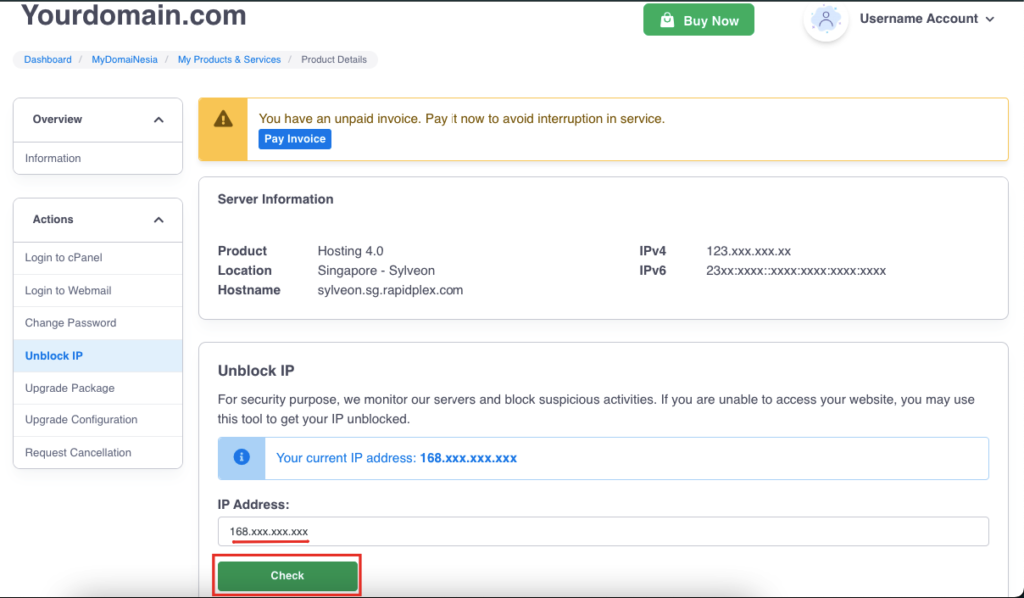This screenshot has width=1024, height=598.
Task: Click the user avatar icon
Action: [825, 20]
